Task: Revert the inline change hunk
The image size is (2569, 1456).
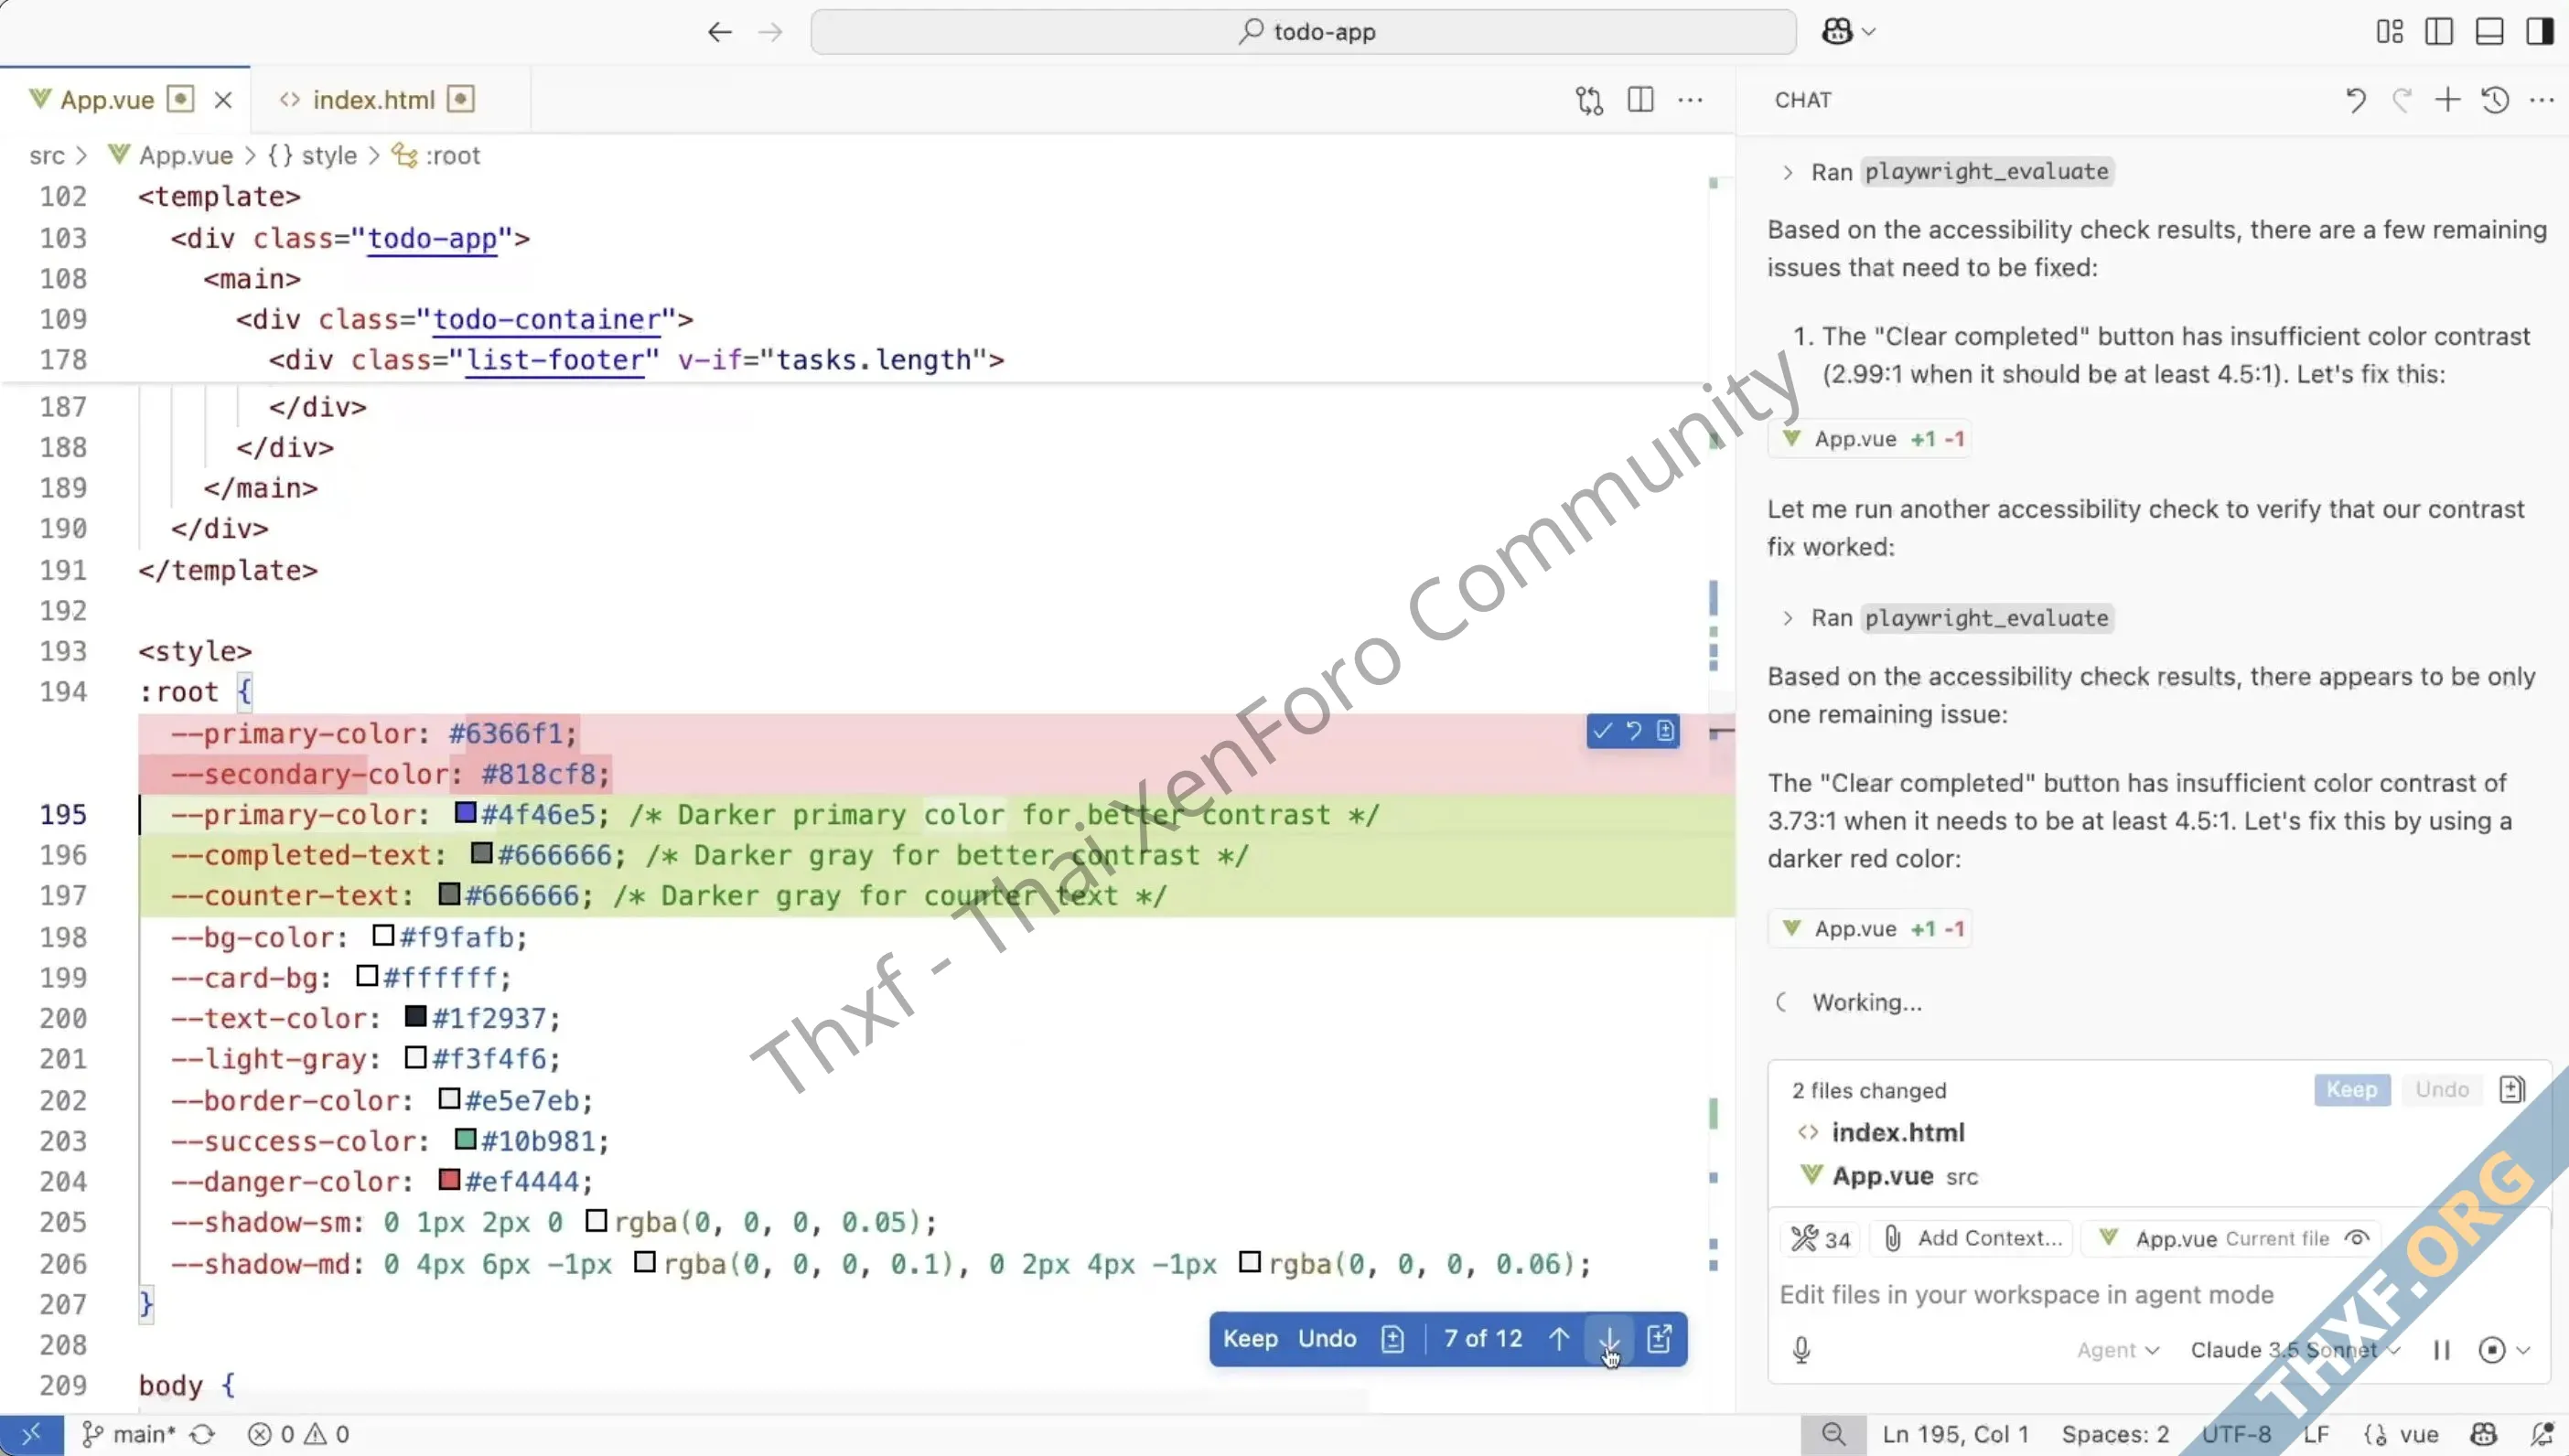Action: click(x=1634, y=731)
